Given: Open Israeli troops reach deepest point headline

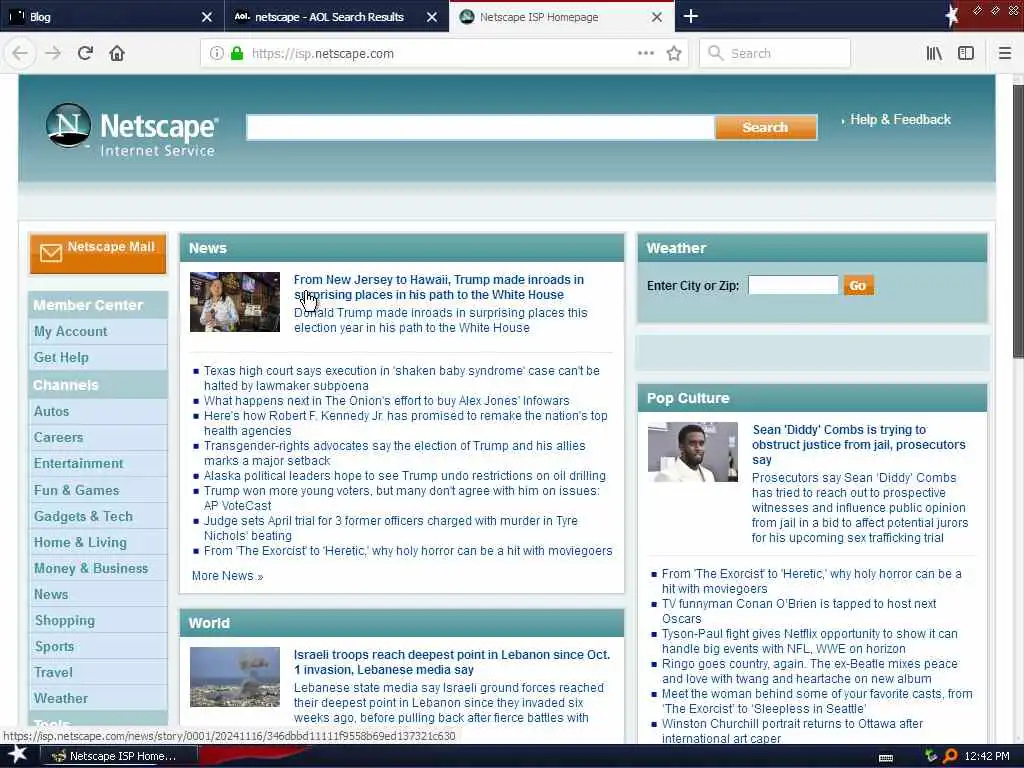Looking at the screenshot, I should pyautogui.click(x=452, y=662).
